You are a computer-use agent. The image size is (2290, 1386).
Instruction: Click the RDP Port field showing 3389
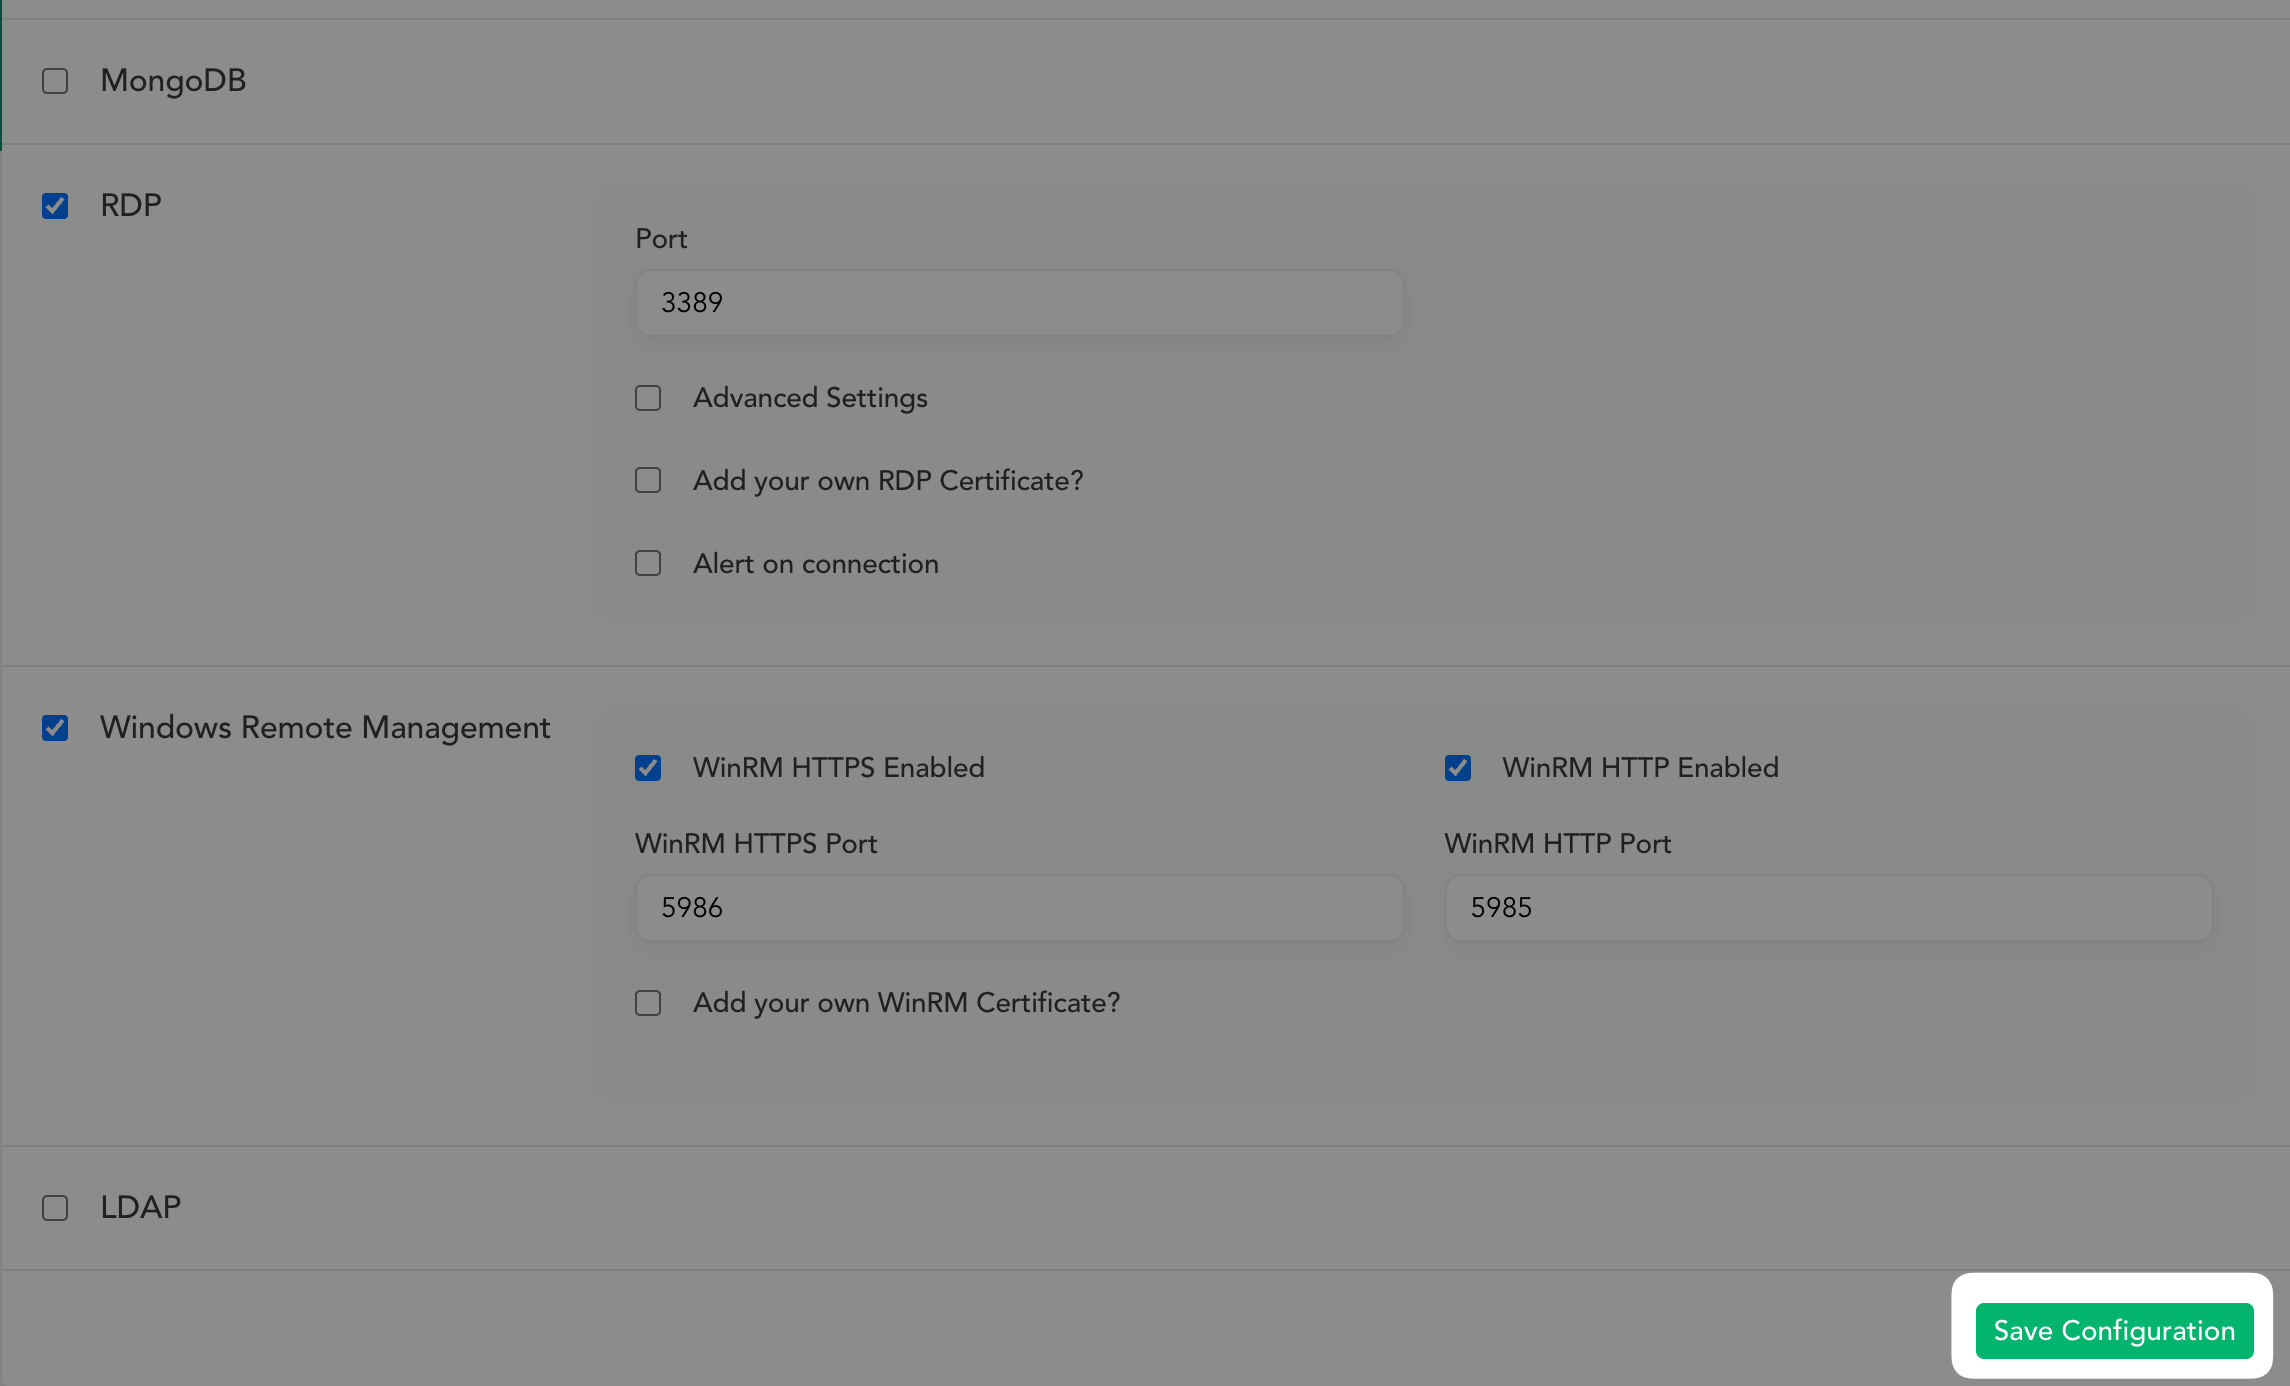(x=1018, y=302)
